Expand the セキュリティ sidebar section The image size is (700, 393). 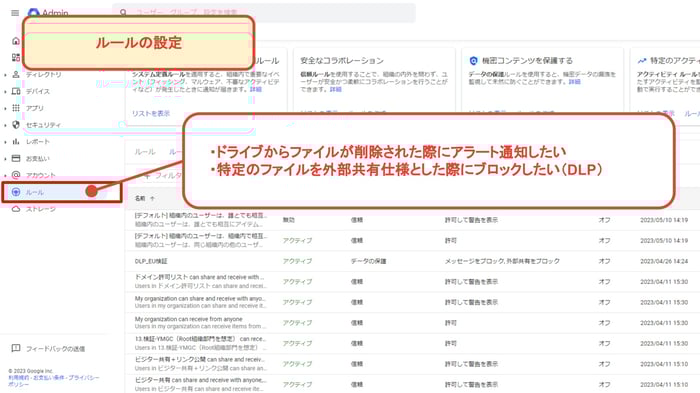[5, 125]
